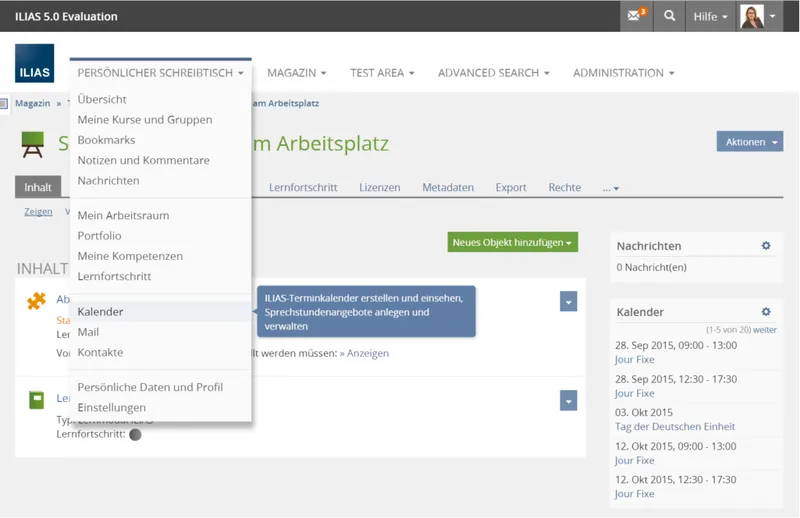Open the Aktionen dropdown button
800x518 pixels.
tap(750, 141)
